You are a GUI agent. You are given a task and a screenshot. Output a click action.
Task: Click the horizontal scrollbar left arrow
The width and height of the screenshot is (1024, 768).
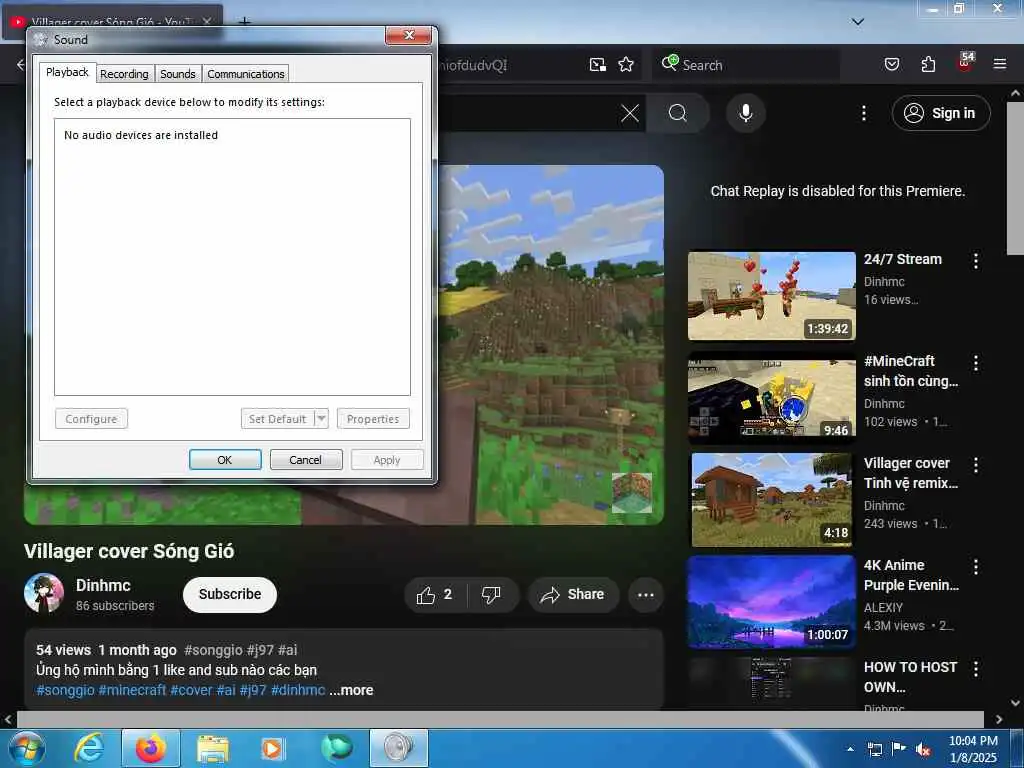[x=8, y=719]
